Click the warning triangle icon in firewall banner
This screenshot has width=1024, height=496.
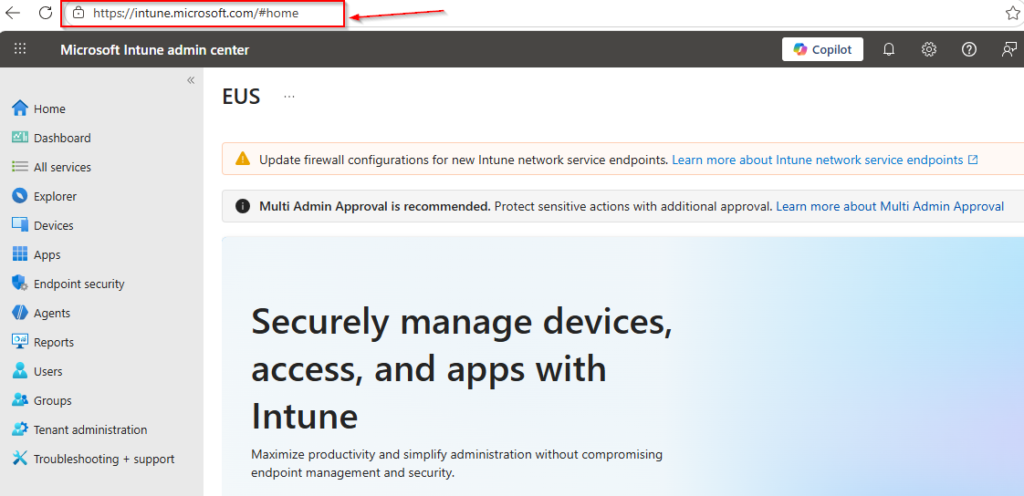(242, 159)
